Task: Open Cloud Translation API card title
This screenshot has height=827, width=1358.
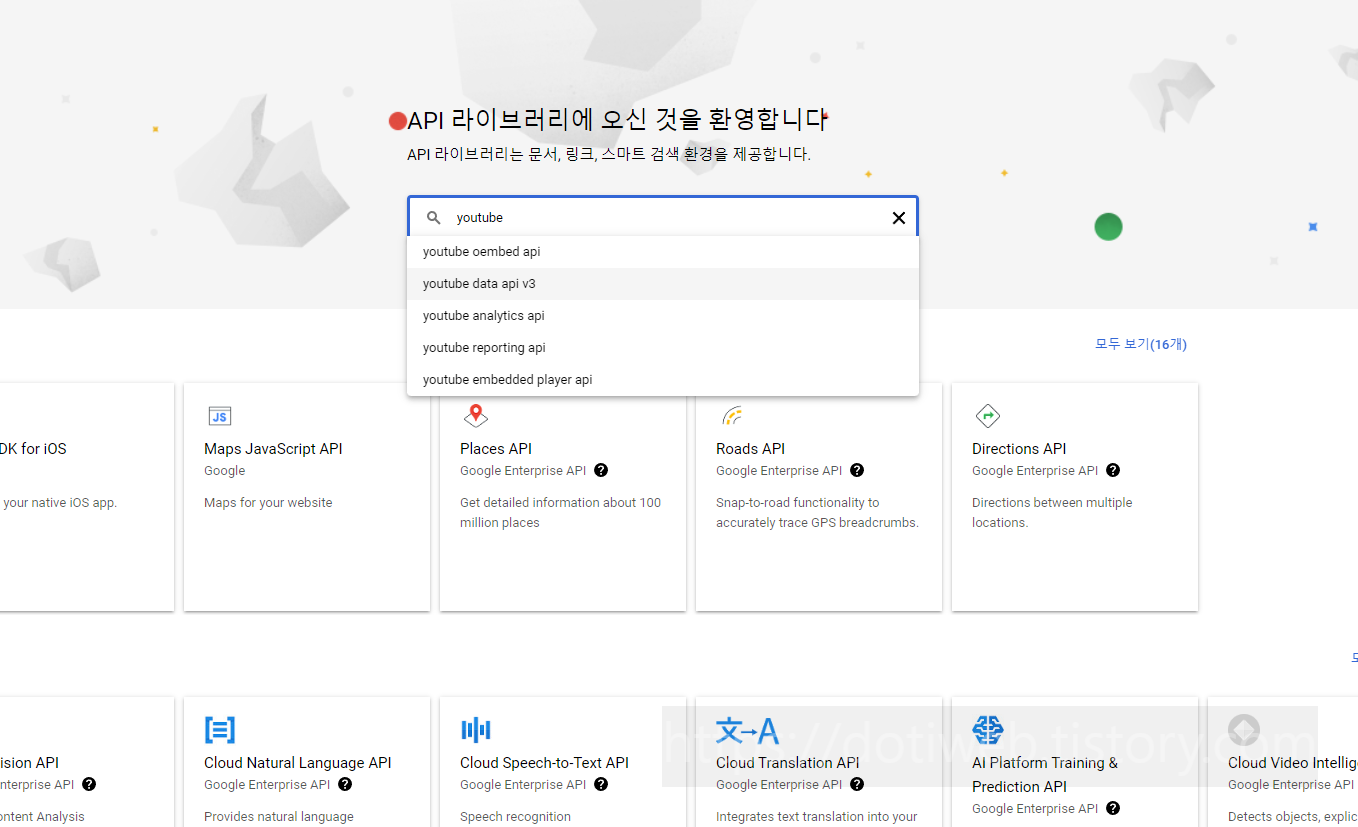Action: point(788,763)
